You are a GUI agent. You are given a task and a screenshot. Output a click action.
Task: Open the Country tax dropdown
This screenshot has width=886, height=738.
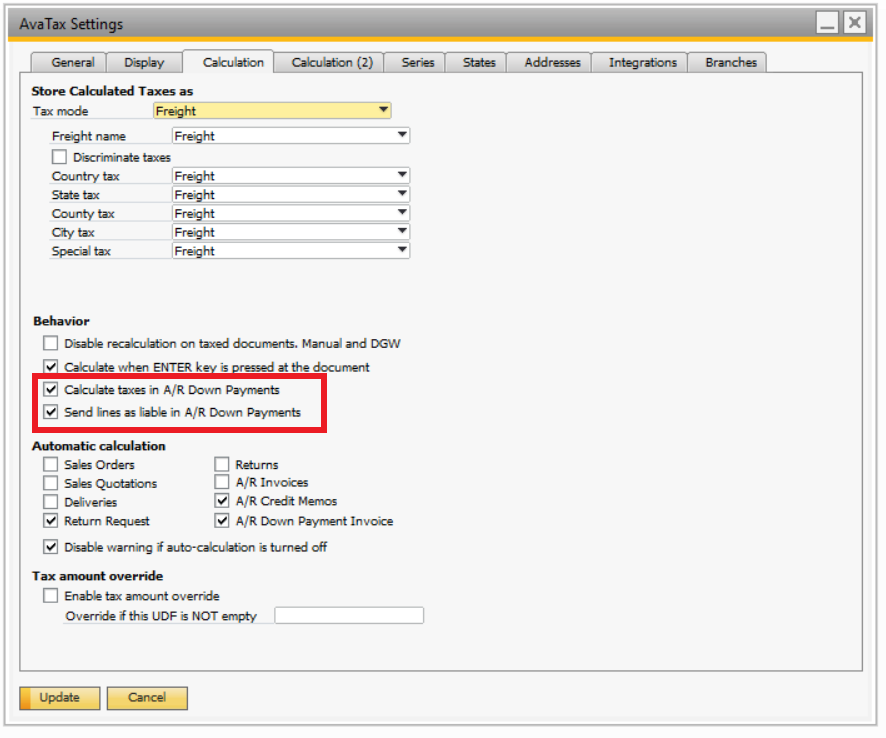click(290, 176)
